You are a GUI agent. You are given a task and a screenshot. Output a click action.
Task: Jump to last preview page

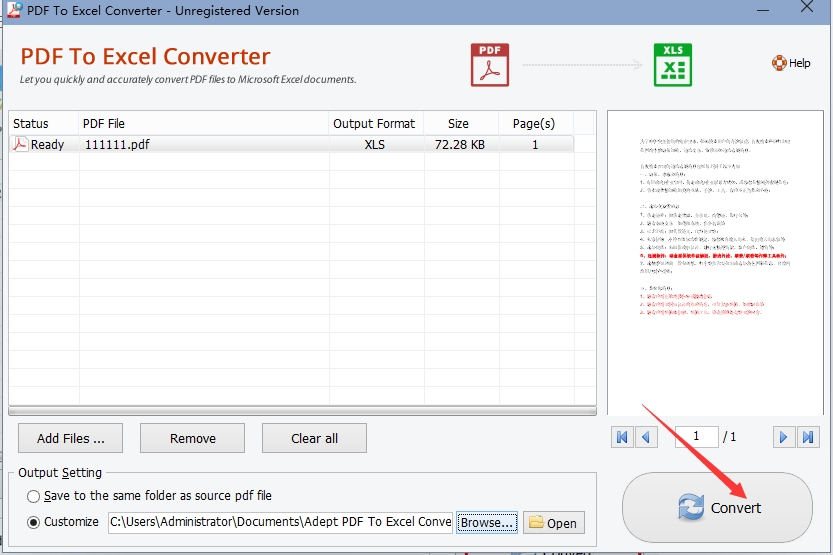click(x=808, y=437)
